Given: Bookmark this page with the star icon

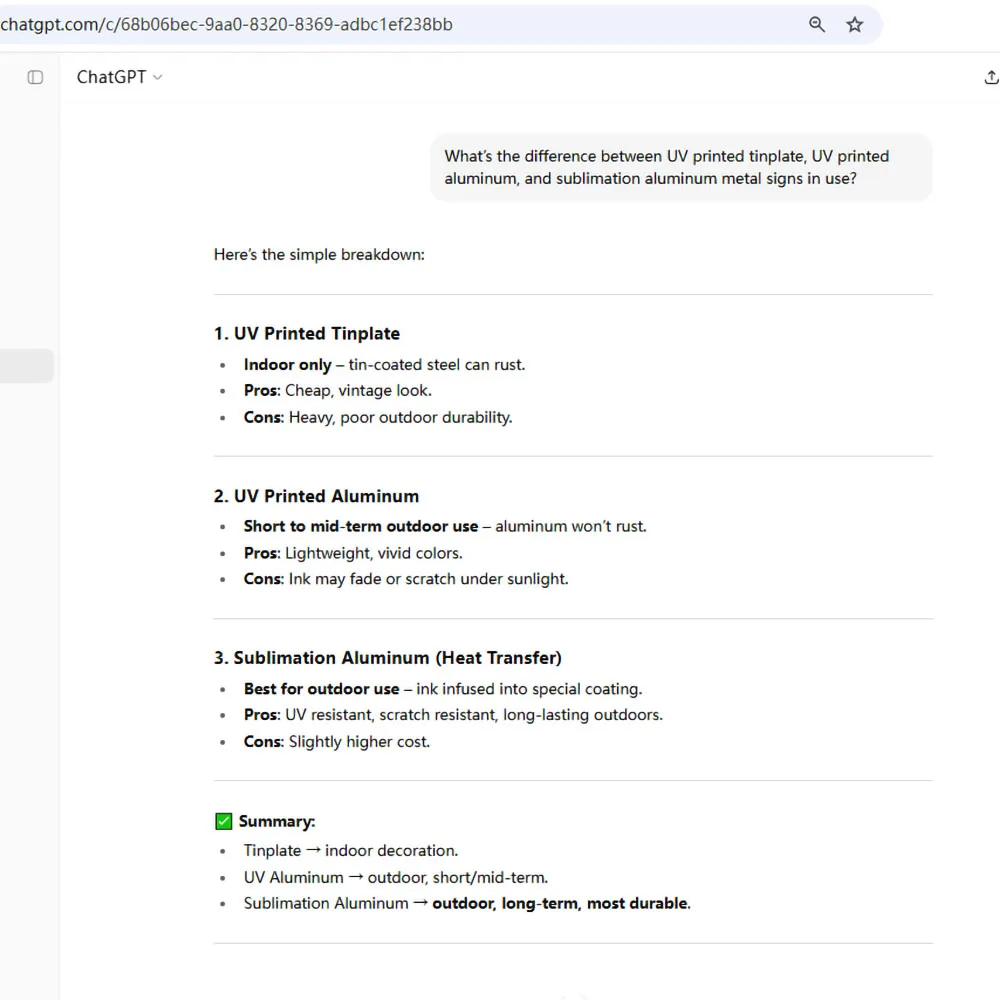Looking at the screenshot, I should (855, 25).
